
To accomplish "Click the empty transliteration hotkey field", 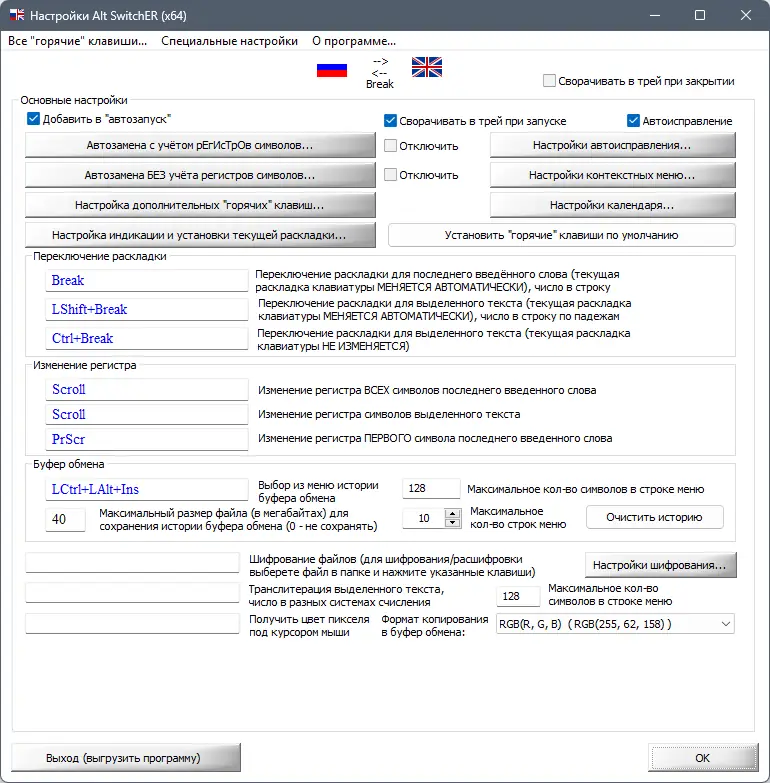I will click(132, 593).
